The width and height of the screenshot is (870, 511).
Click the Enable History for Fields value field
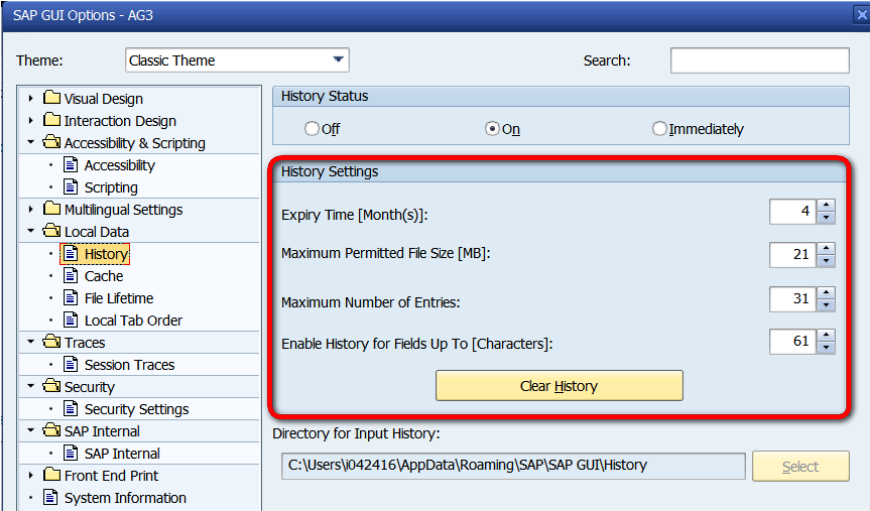coord(793,341)
